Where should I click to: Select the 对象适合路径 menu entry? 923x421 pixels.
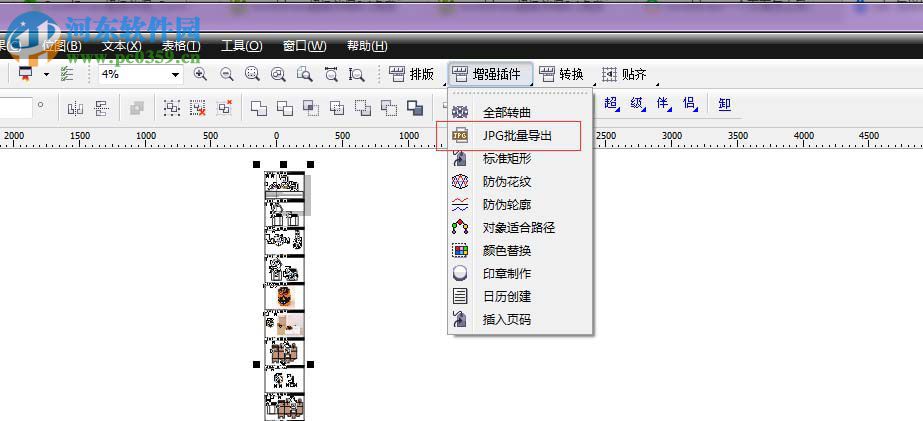520,228
